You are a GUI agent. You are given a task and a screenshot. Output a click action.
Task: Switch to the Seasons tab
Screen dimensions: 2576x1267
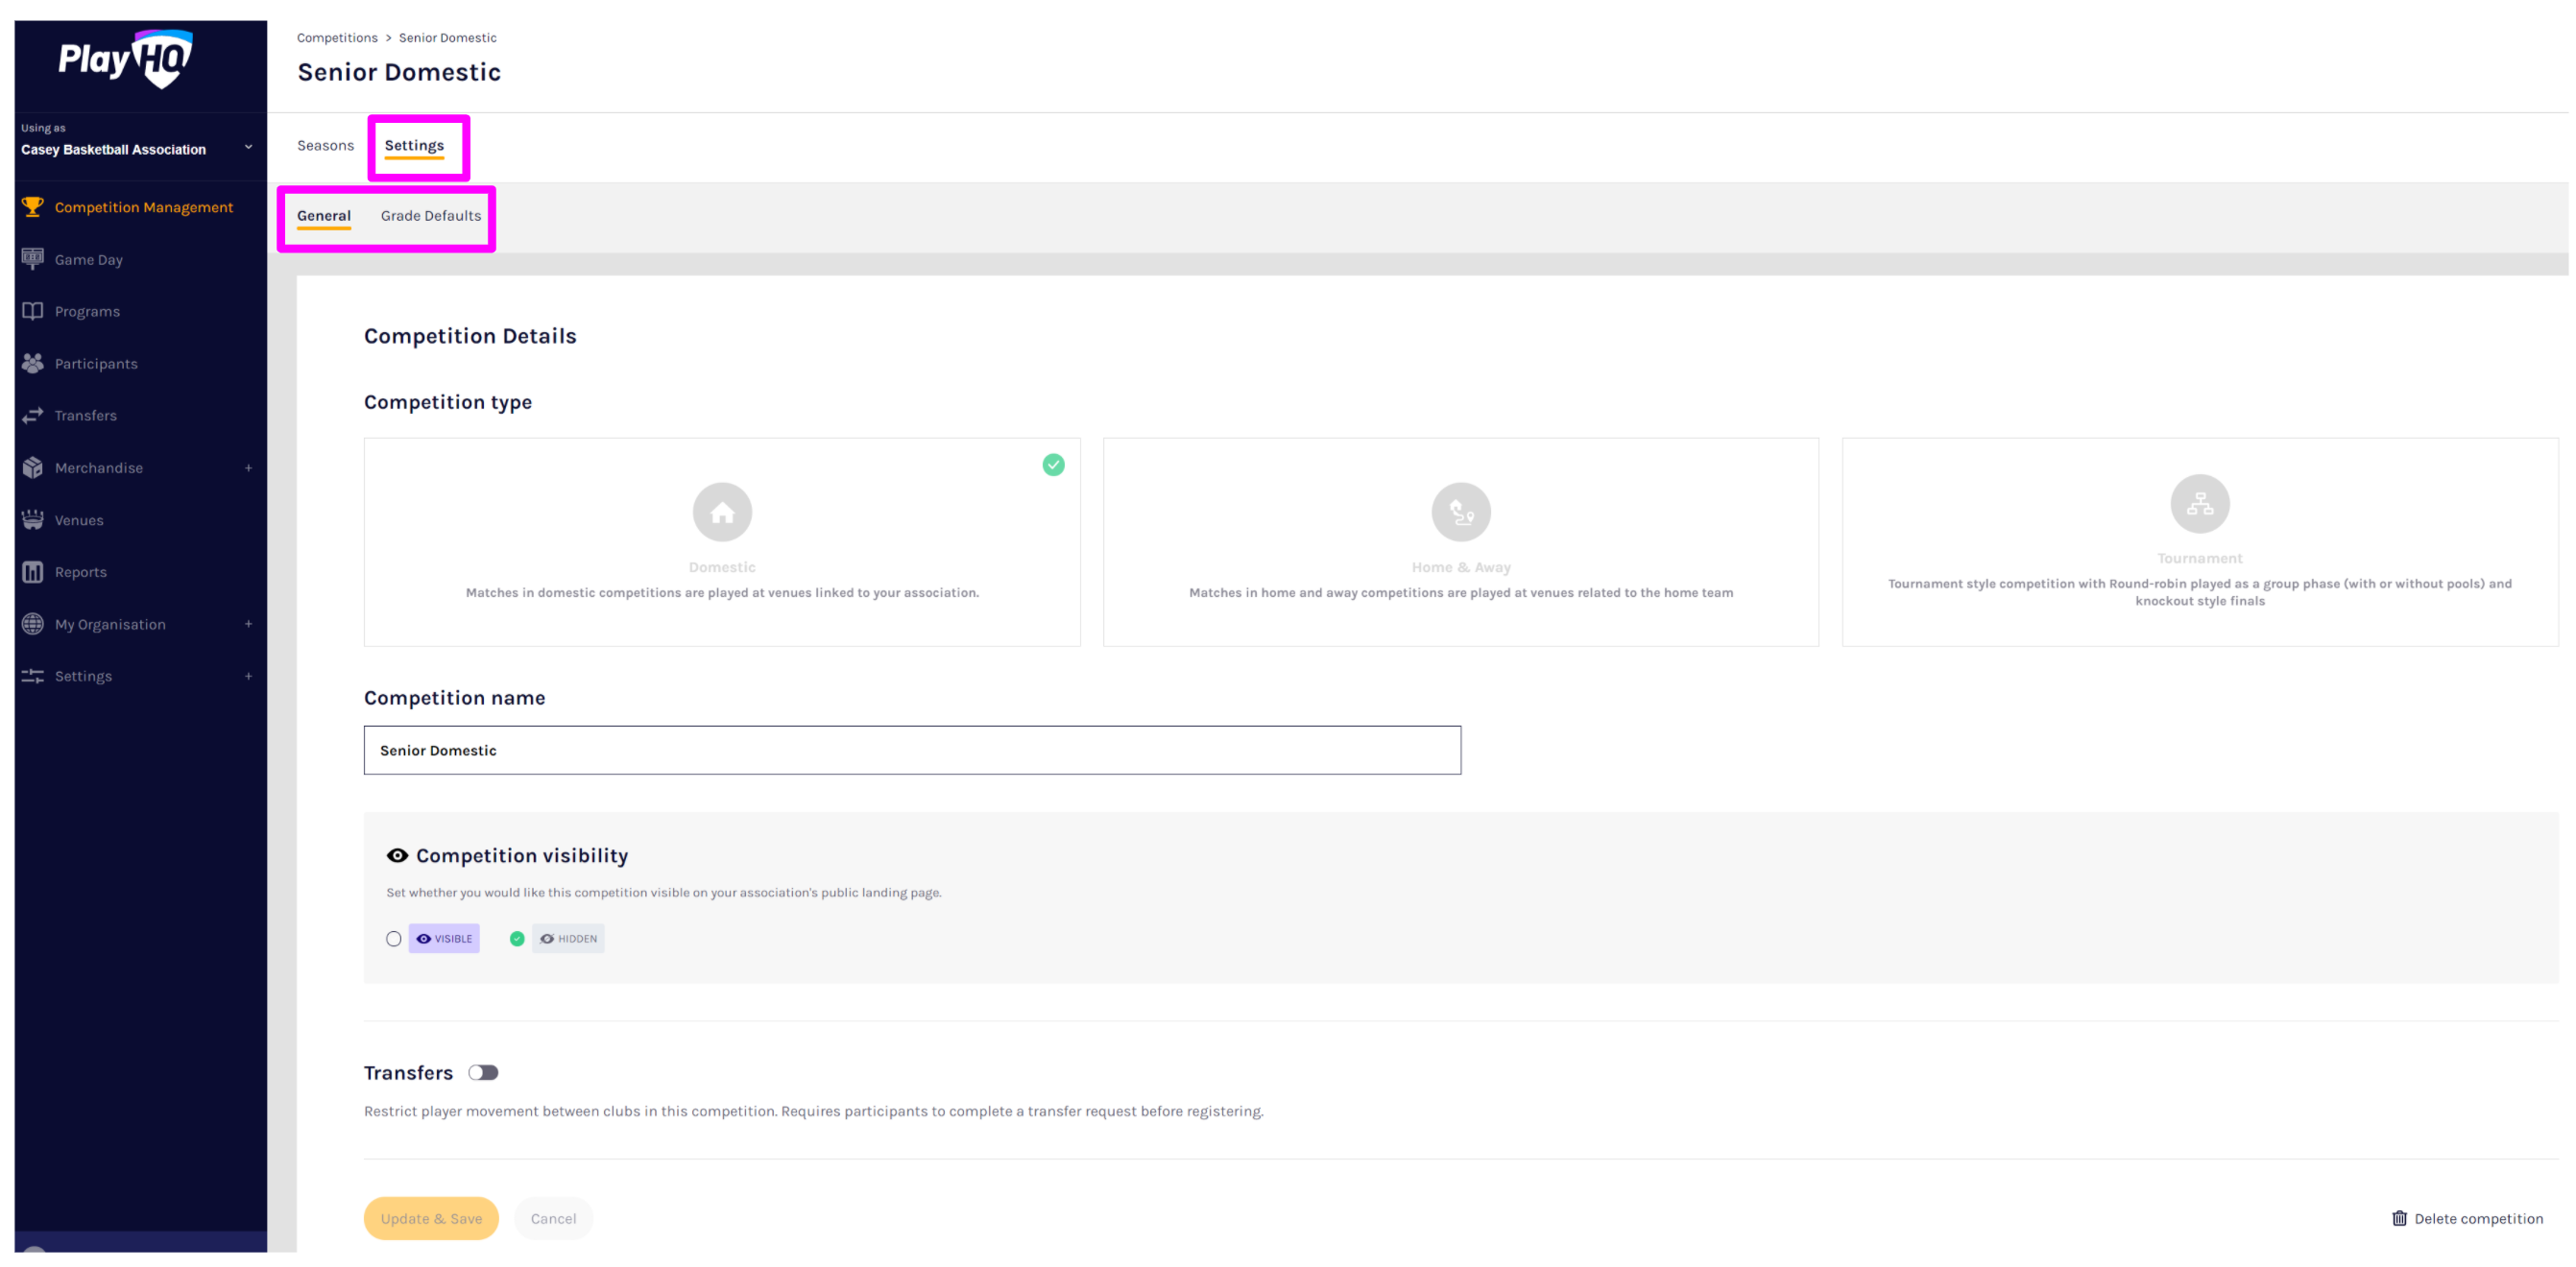click(325, 145)
